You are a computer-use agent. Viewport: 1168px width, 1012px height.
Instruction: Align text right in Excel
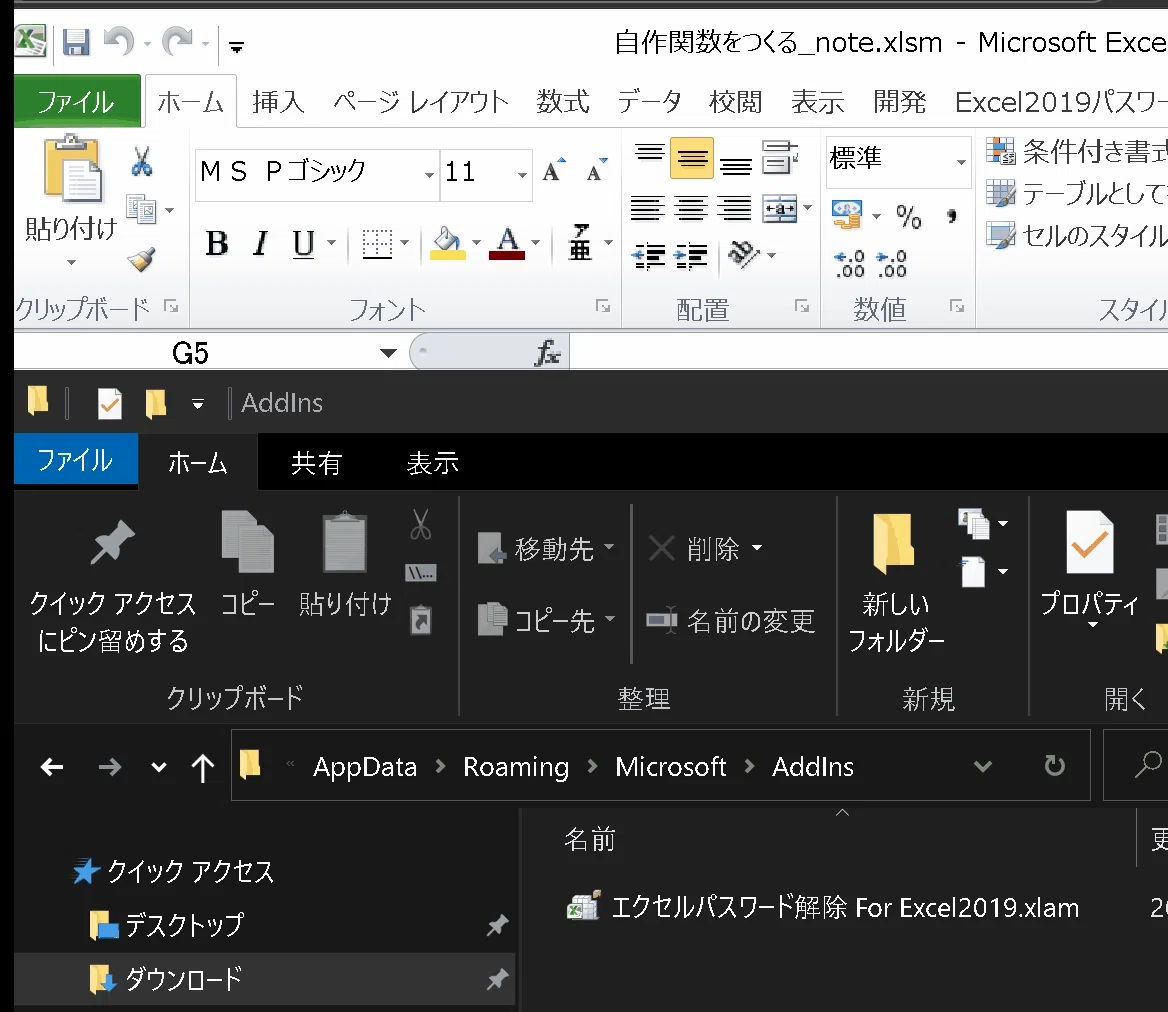734,209
